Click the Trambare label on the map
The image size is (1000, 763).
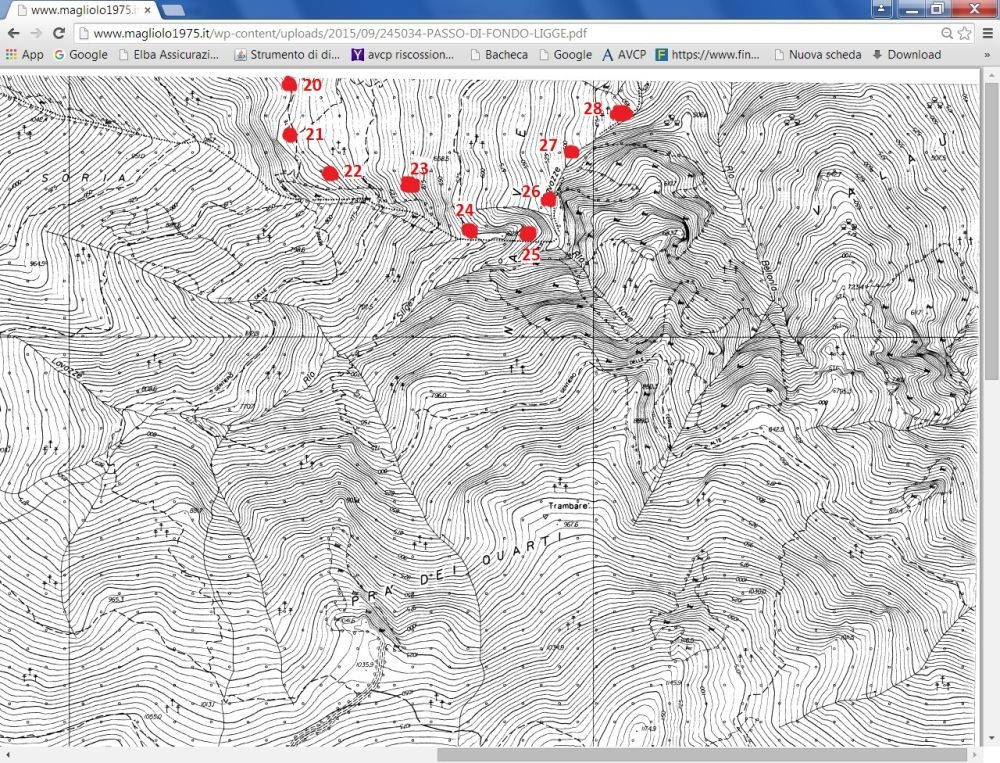click(568, 505)
